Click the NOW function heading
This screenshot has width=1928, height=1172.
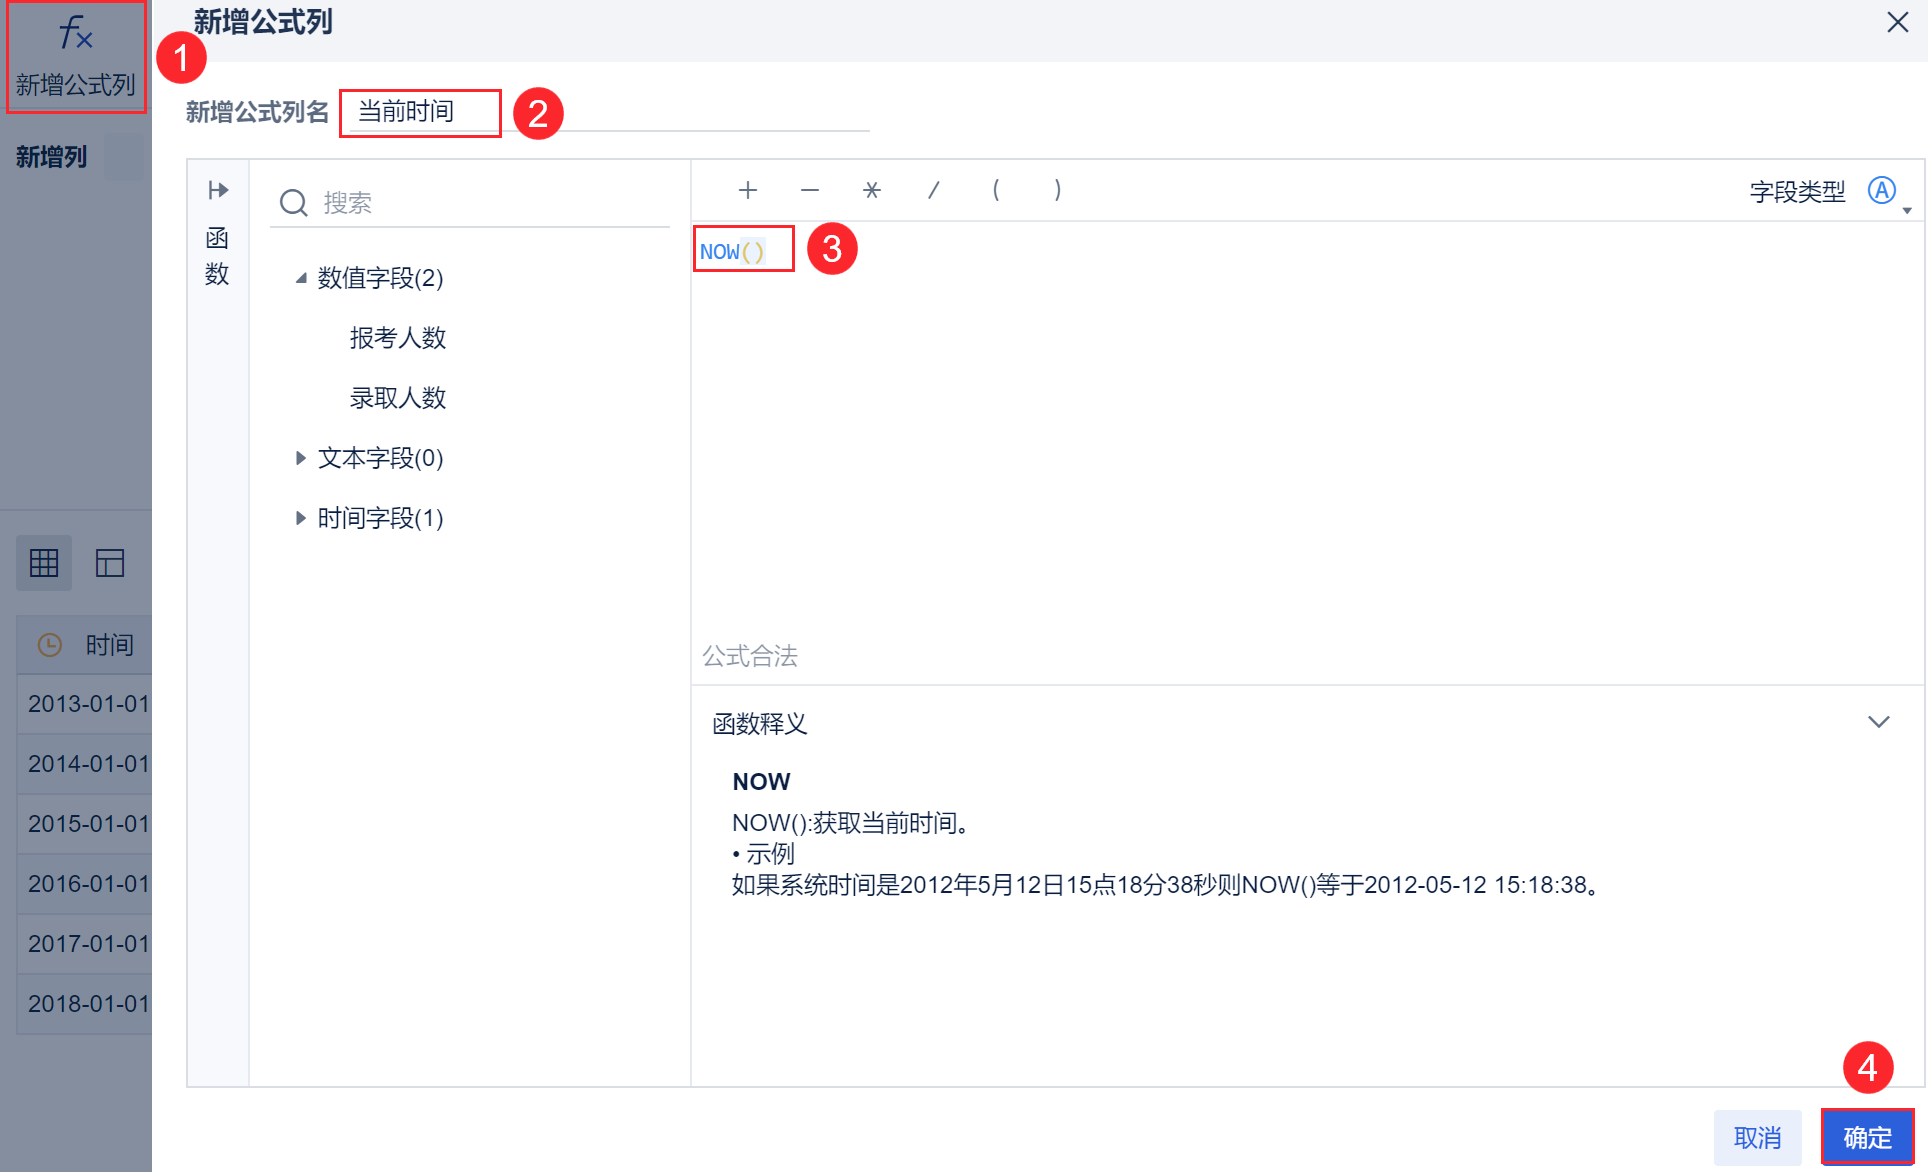[x=761, y=782]
